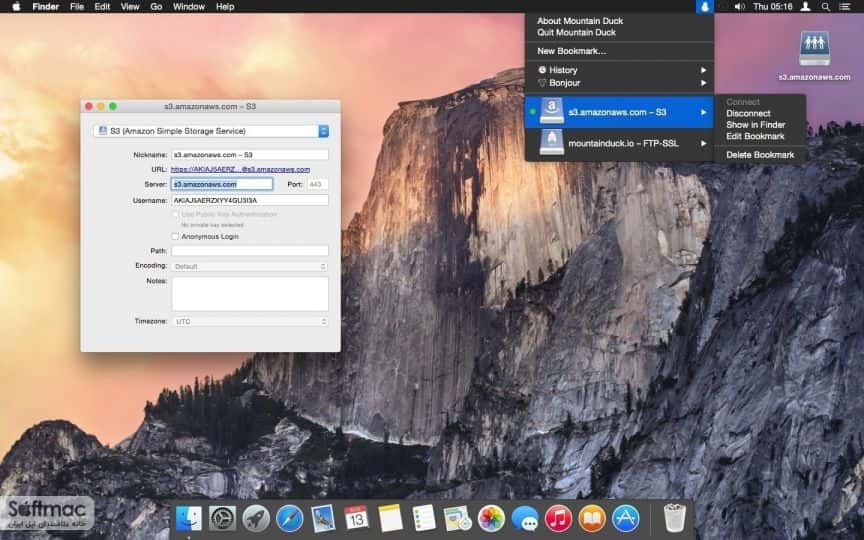This screenshot has height=540, width=864.
Task: Open the https URL link in bookmark window
Action: [x=240, y=170]
